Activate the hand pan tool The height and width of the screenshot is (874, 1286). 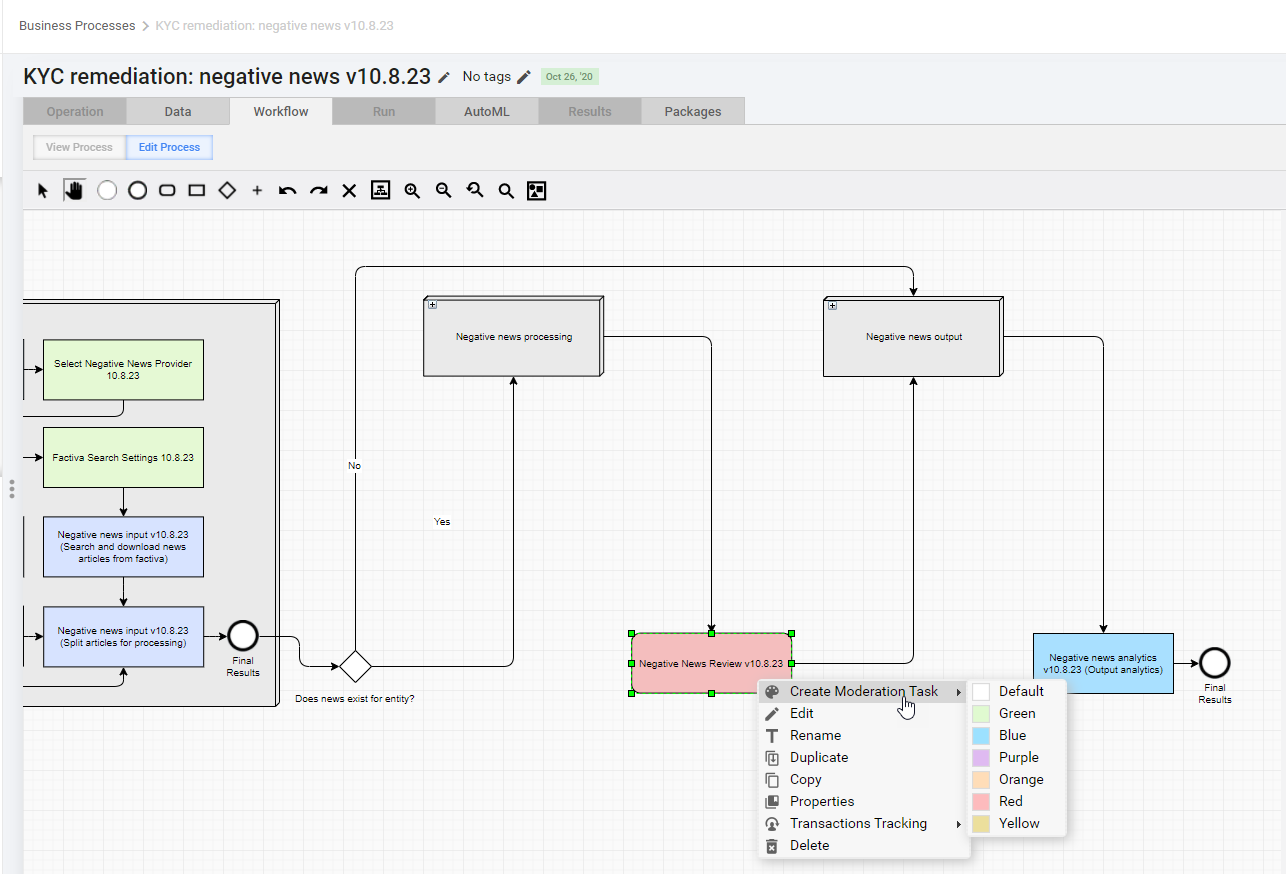point(73,190)
